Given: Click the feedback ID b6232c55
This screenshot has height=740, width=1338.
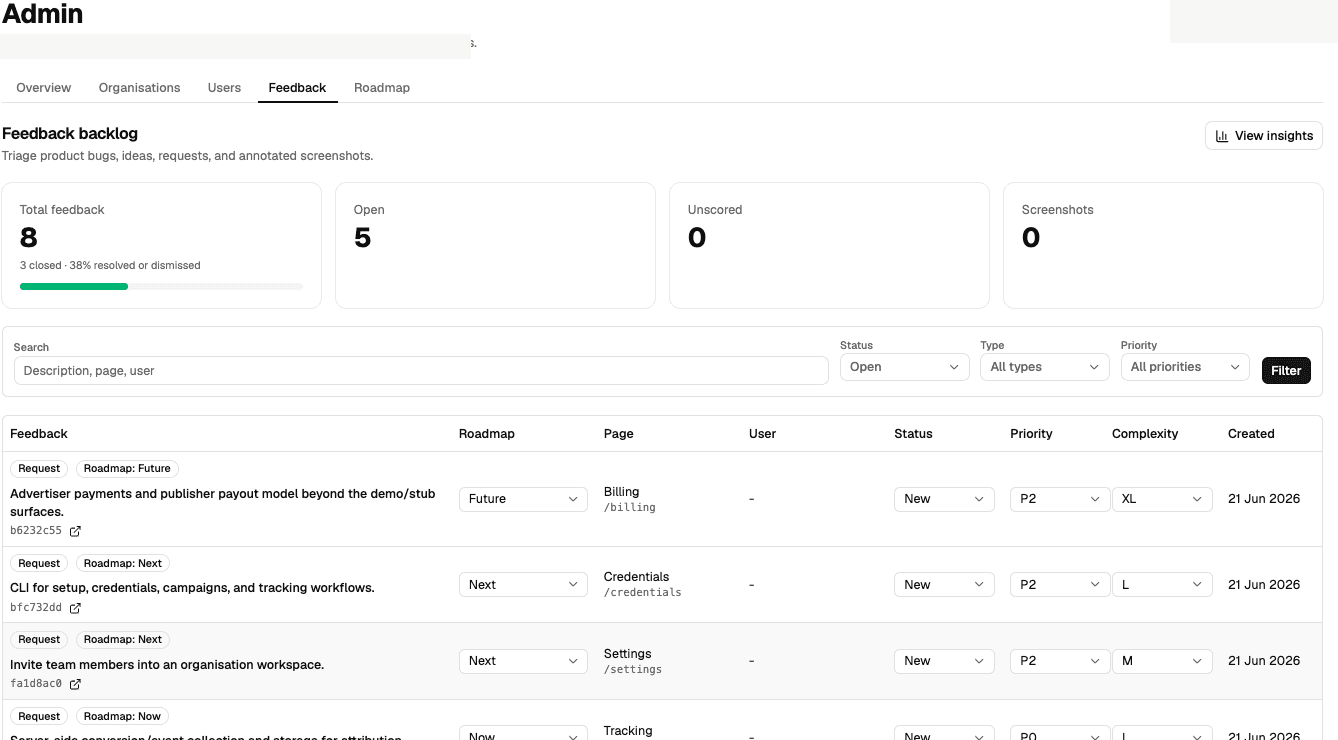Looking at the screenshot, I should (x=36, y=531).
